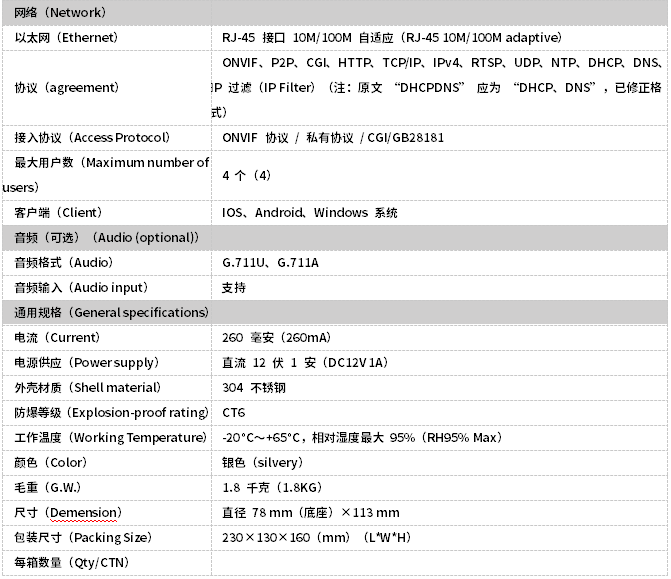671x579 pixels.
Task: Click the empty Qty/CTN value cell
Action: [x=440, y=563]
